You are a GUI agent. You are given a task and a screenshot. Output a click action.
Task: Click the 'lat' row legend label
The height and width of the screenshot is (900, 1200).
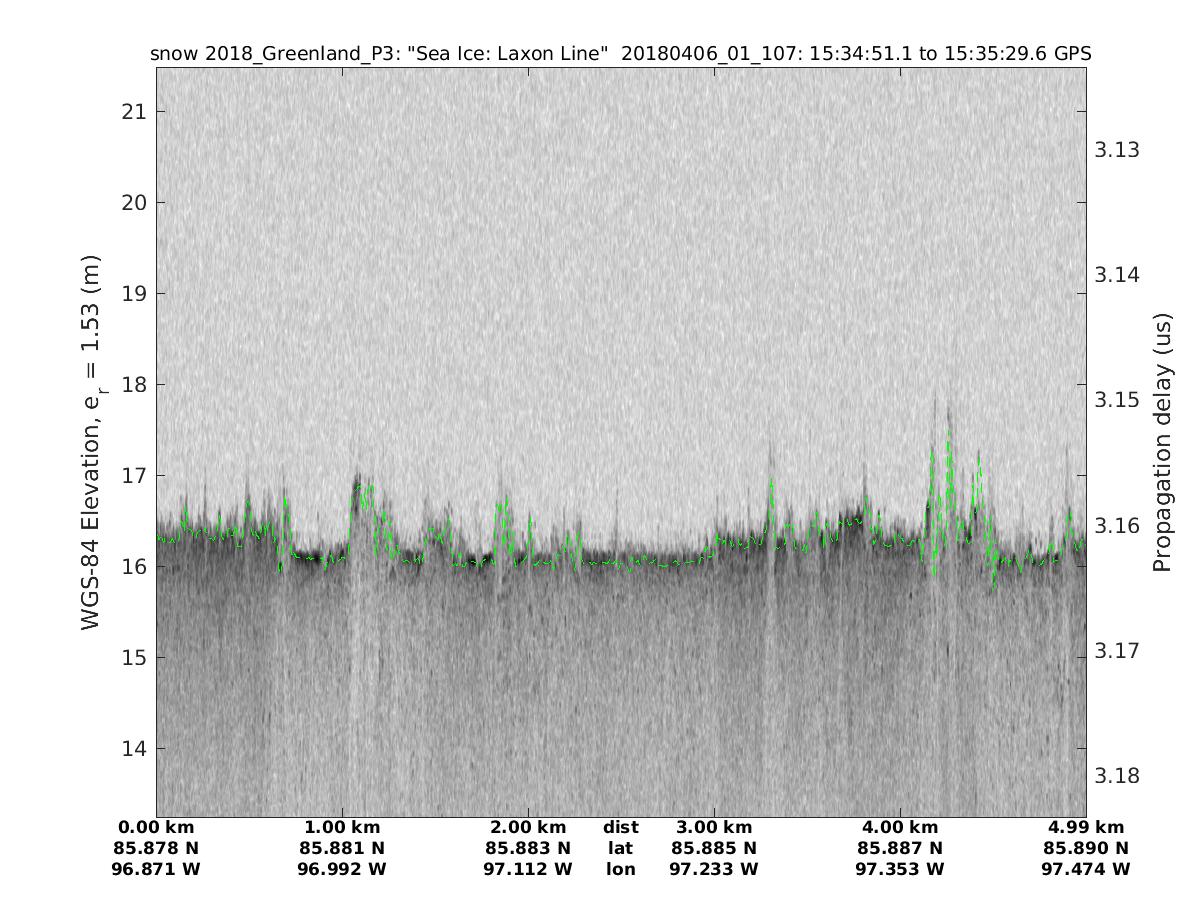[620, 848]
